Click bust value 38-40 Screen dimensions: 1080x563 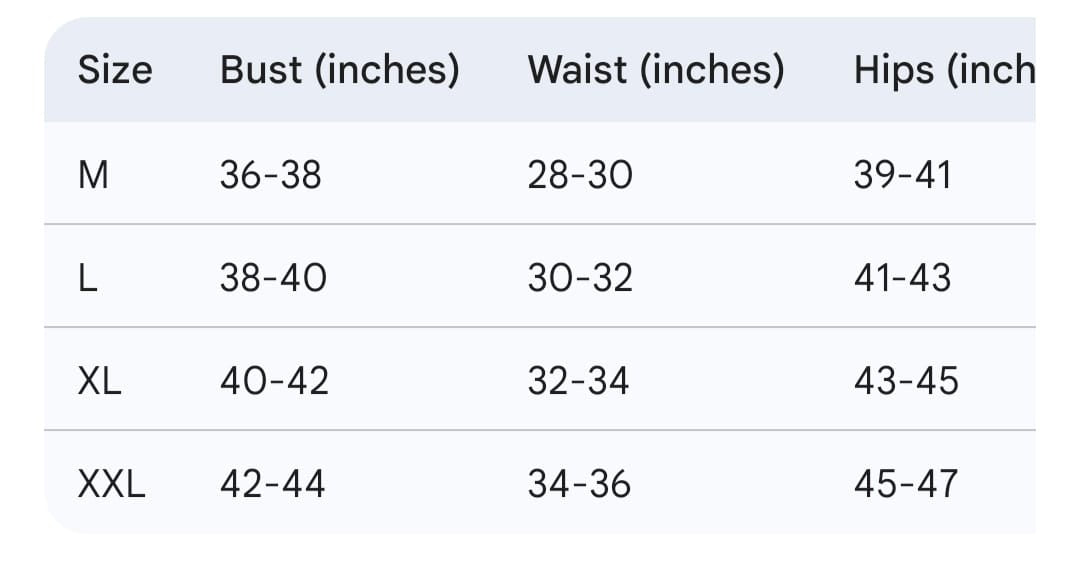(x=273, y=278)
